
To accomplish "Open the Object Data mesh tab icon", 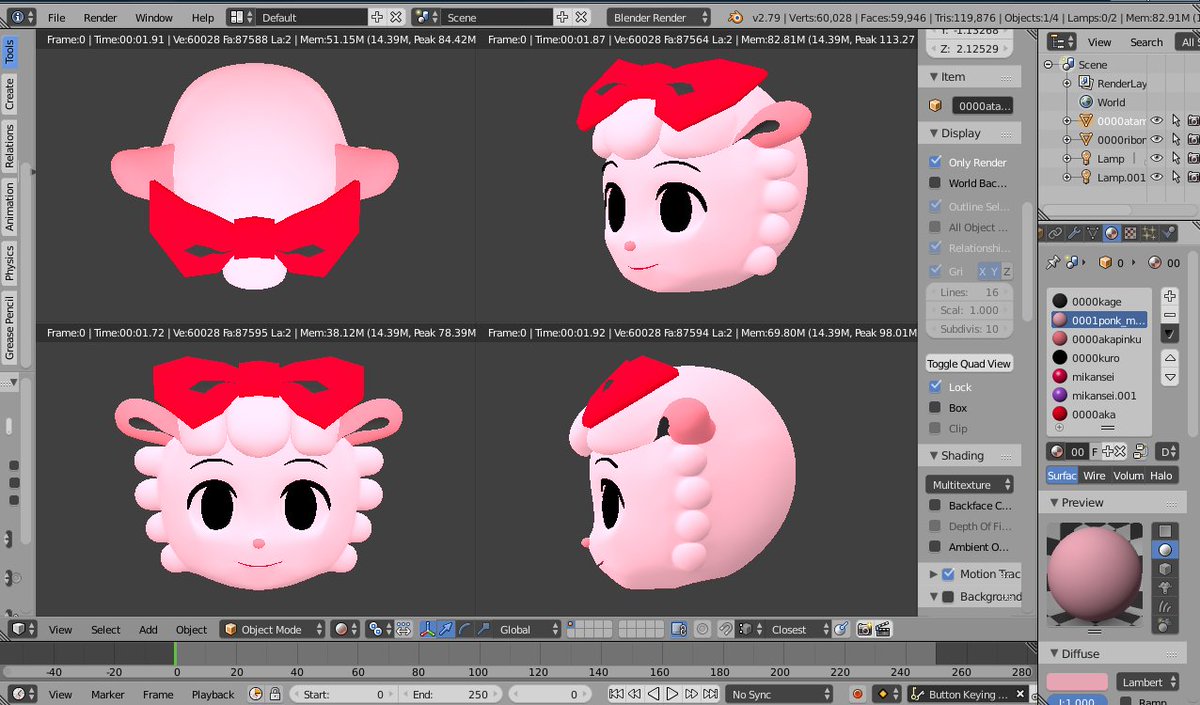I will pyautogui.click(x=1092, y=233).
